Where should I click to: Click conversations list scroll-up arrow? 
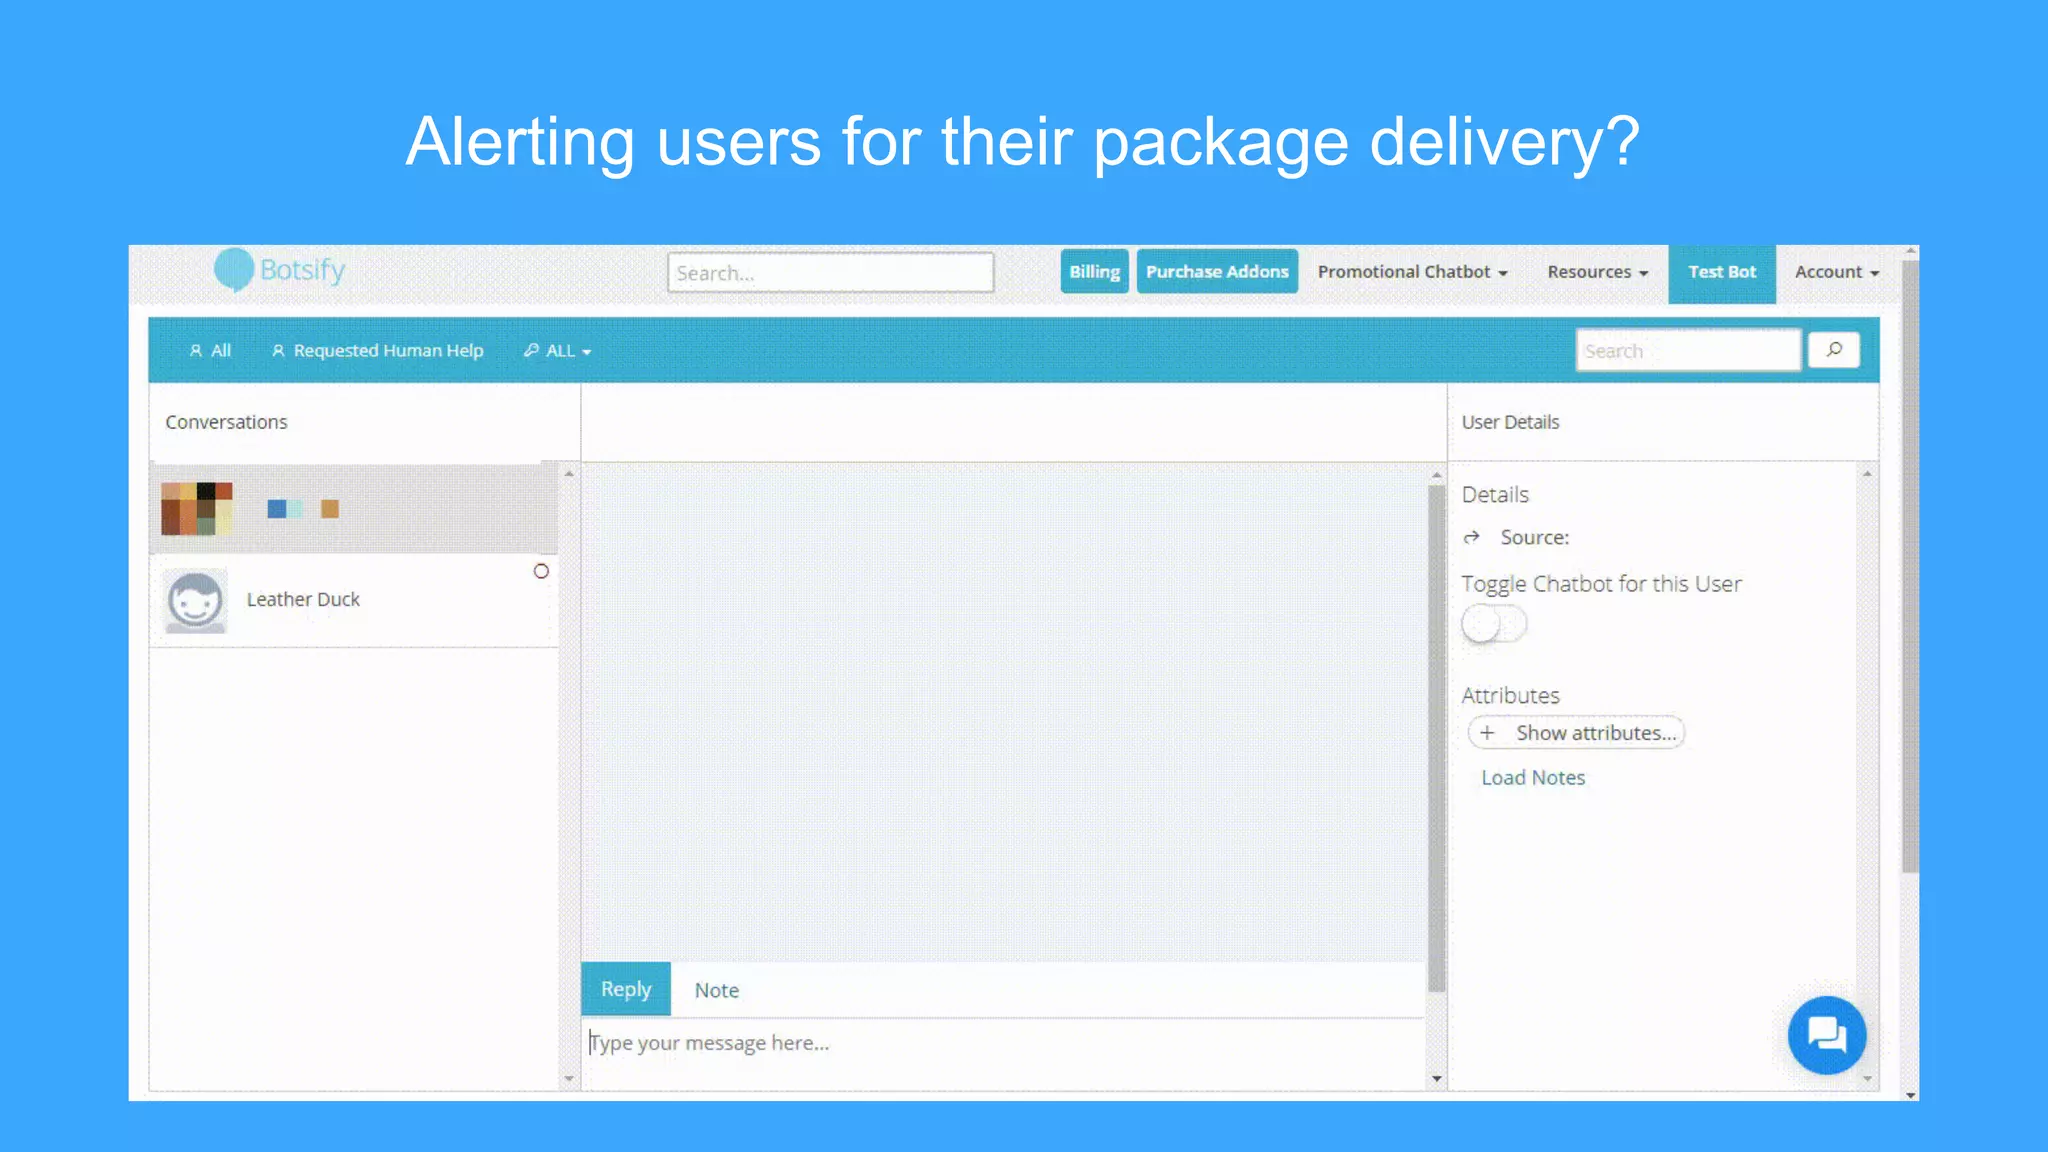point(569,473)
